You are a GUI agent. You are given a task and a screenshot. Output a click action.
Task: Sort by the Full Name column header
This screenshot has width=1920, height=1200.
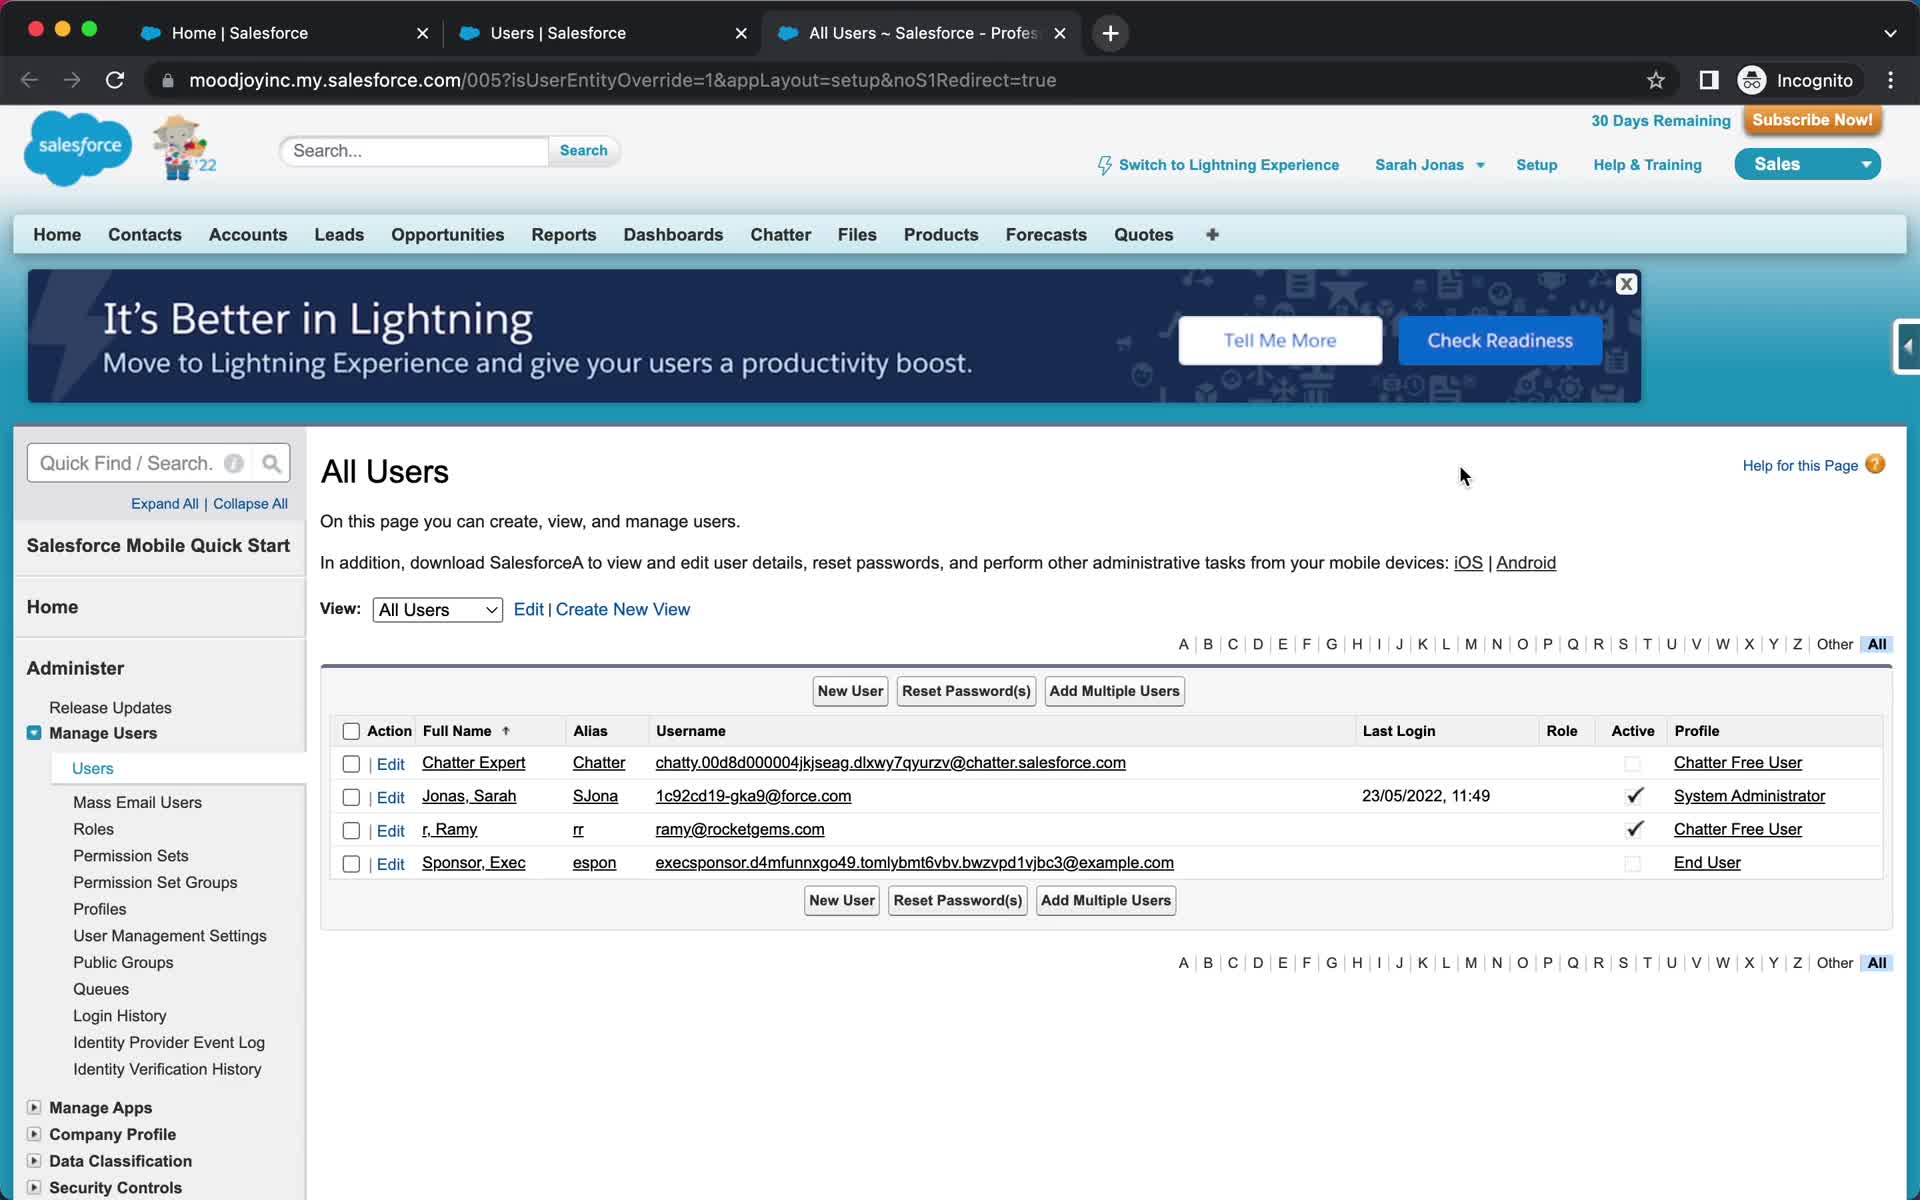coord(457,731)
